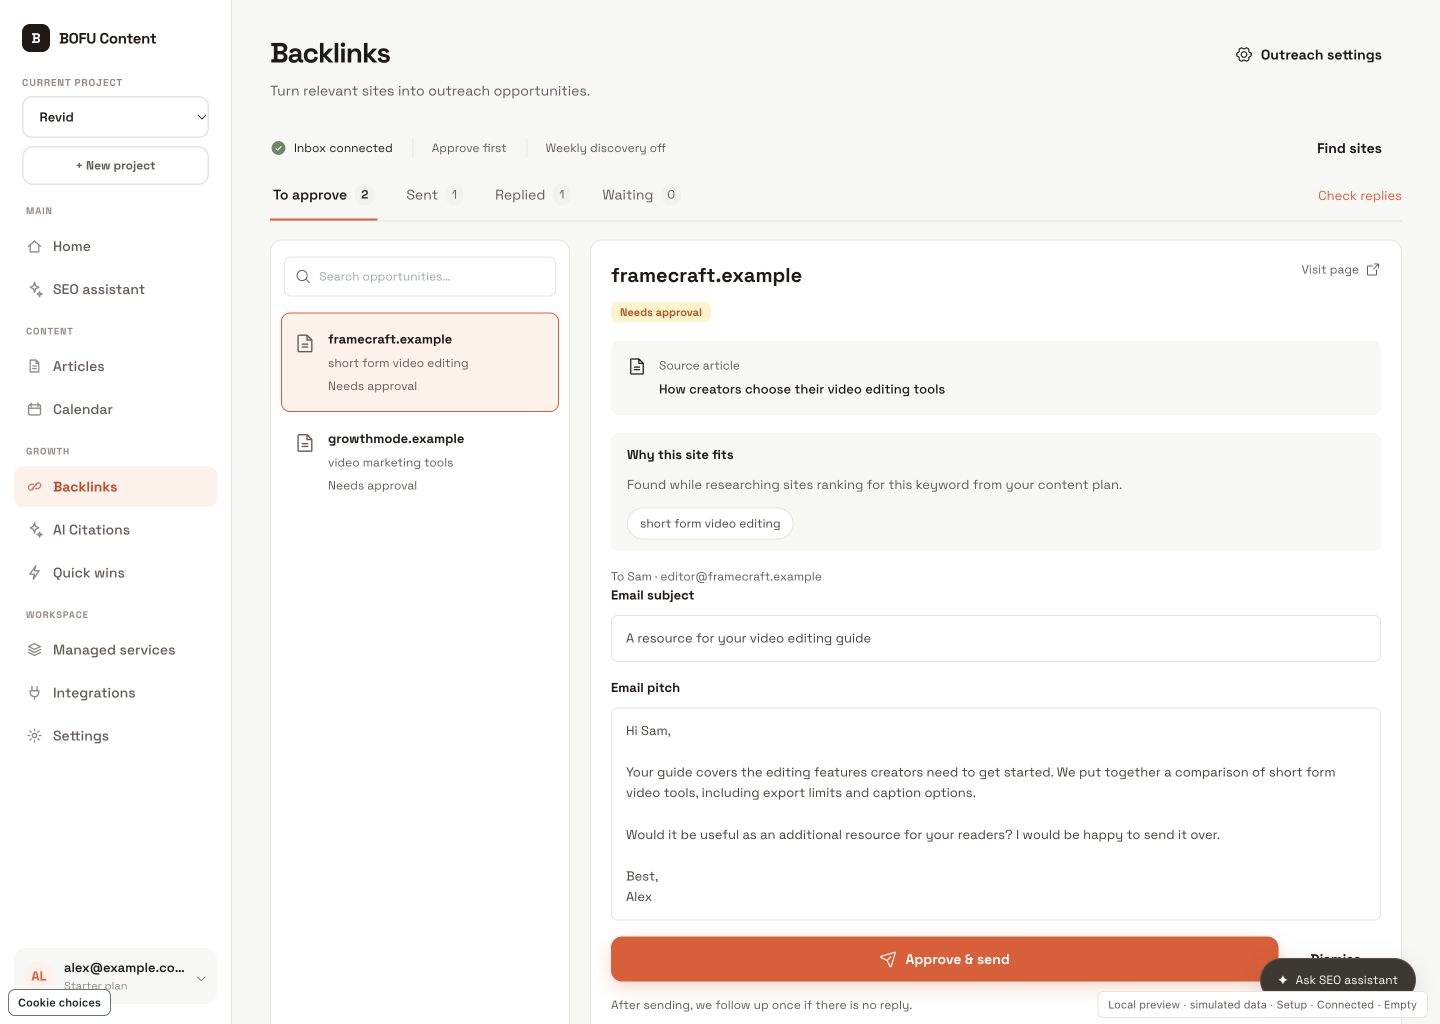Open Integrations in the sidebar
1440x1024 pixels.
(x=115, y=693)
